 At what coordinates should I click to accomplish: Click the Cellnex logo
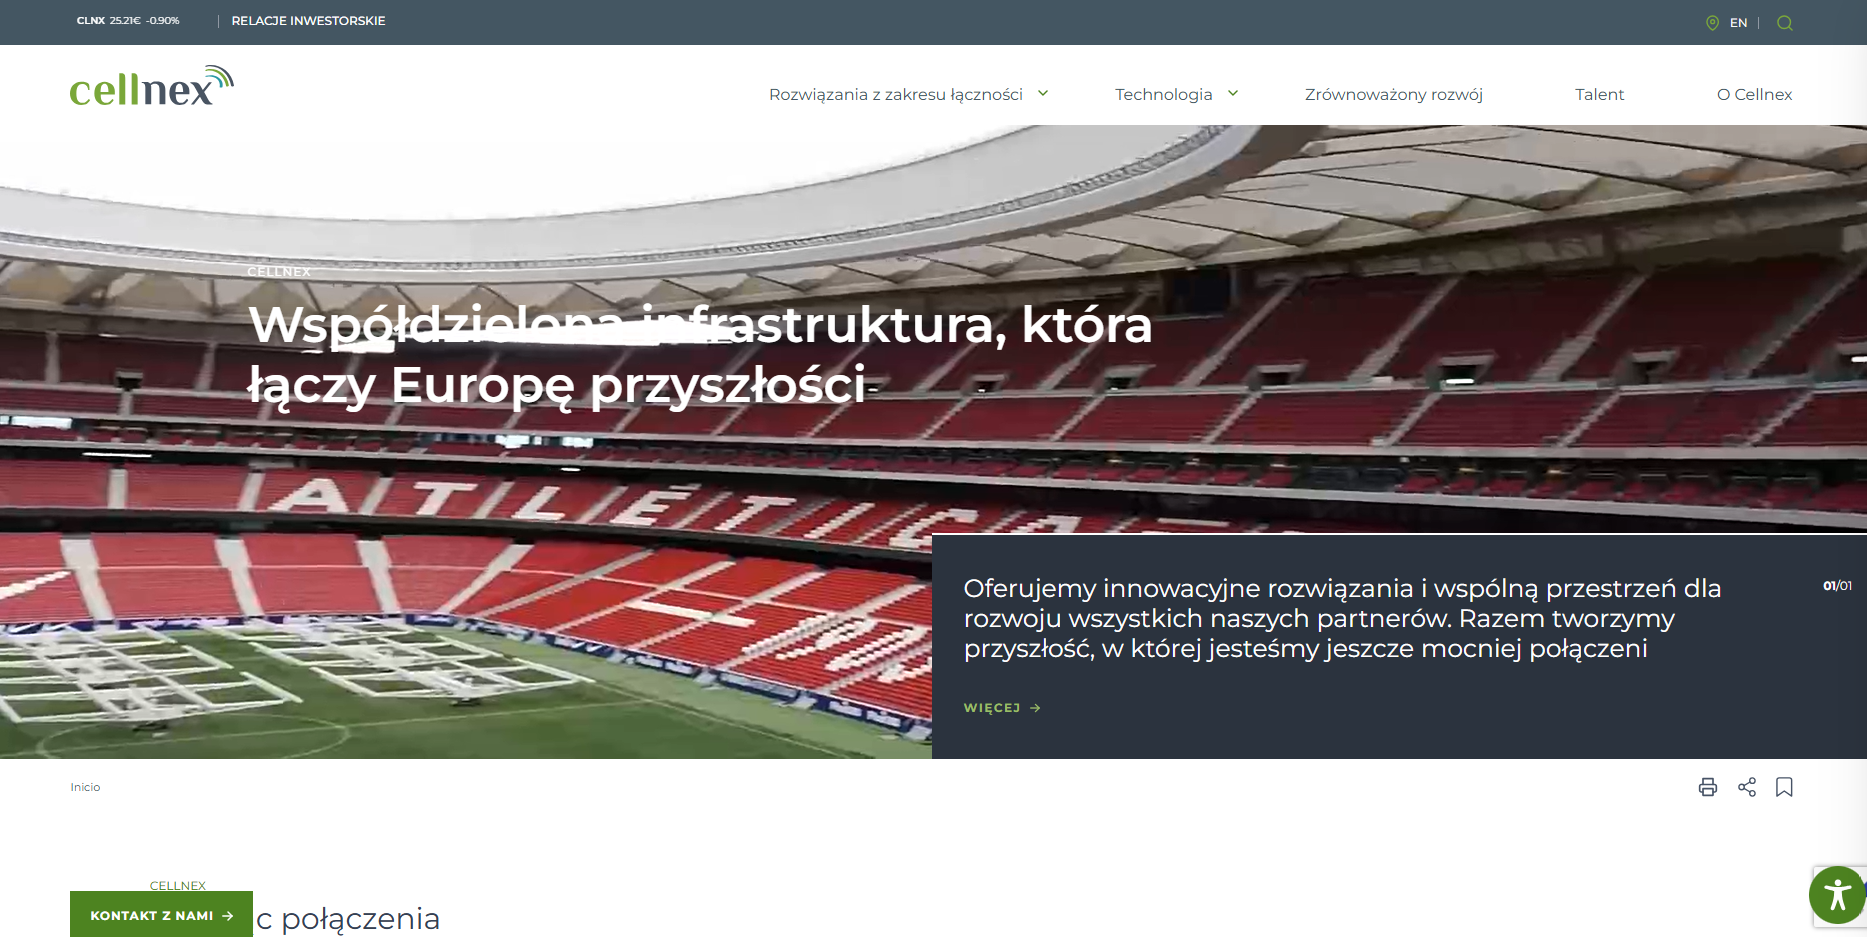tap(151, 86)
